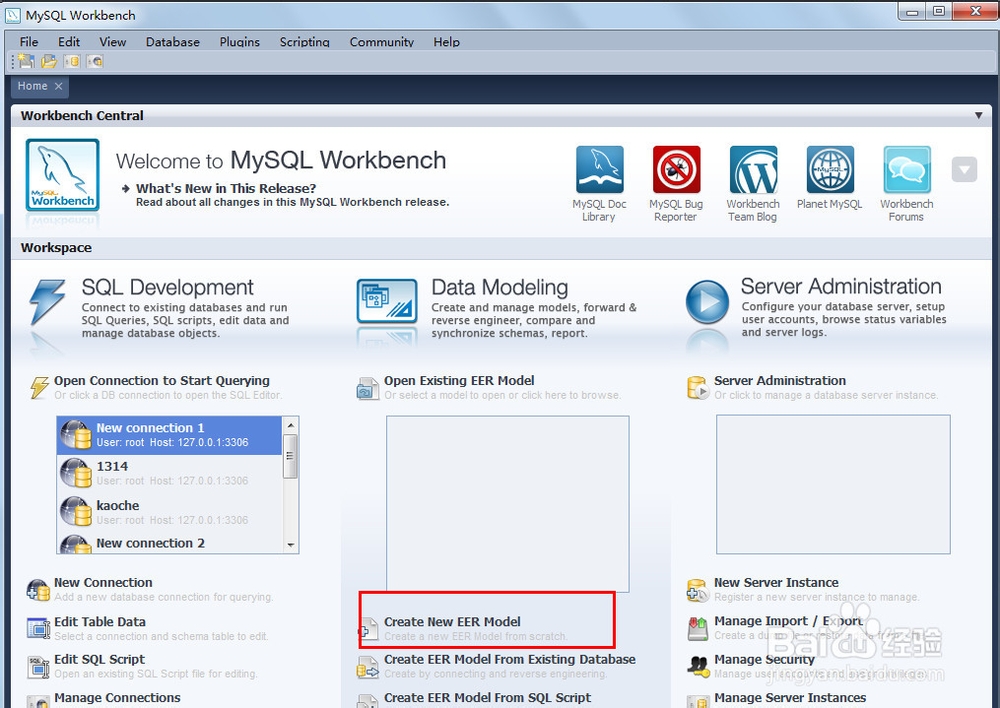
Task: Open the Workbench Forums chat icon
Action: point(906,170)
